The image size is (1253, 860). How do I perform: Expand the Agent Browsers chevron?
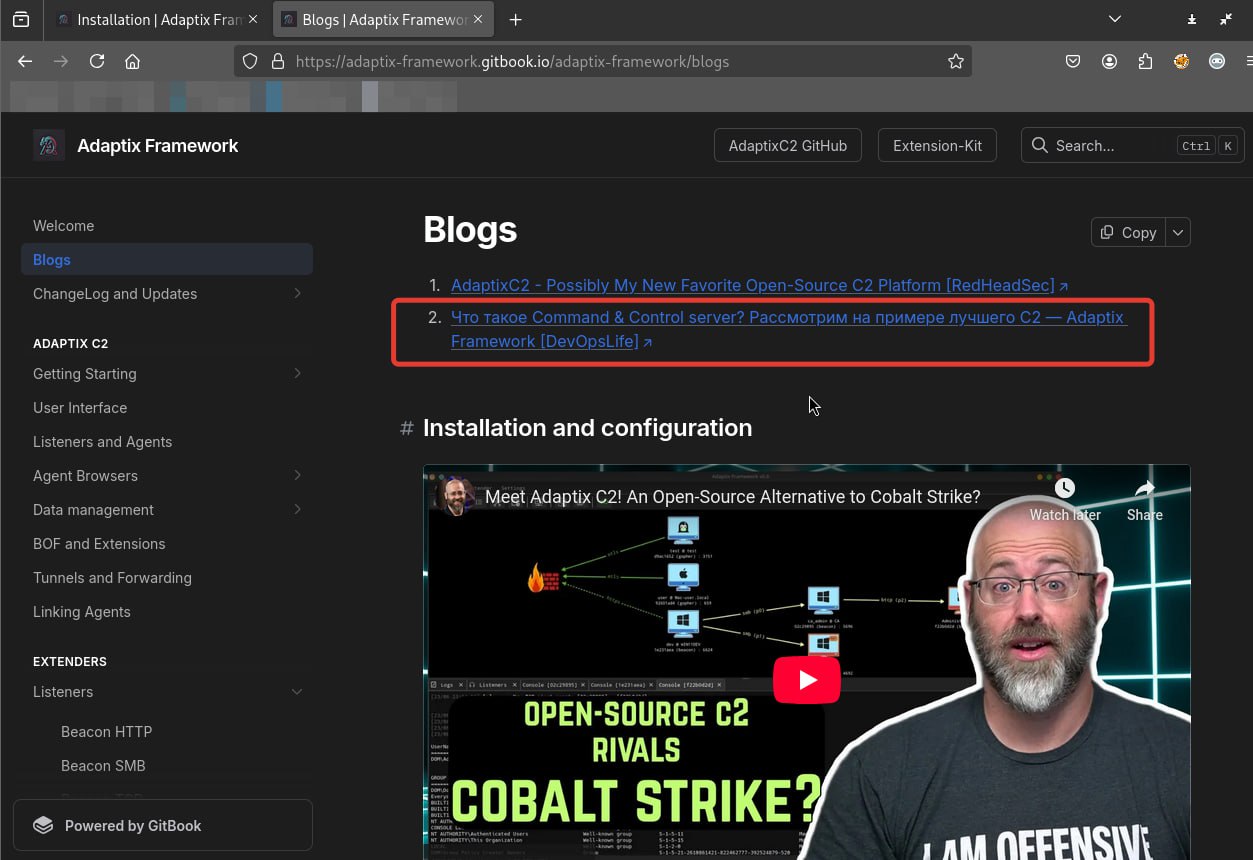pos(298,476)
